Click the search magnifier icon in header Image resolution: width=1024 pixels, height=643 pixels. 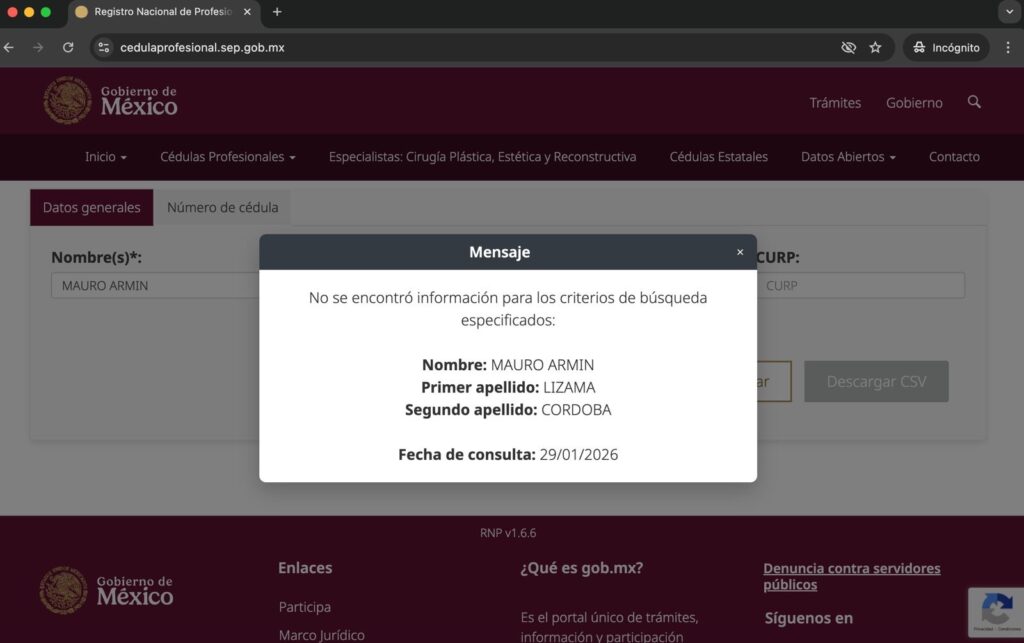974,102
